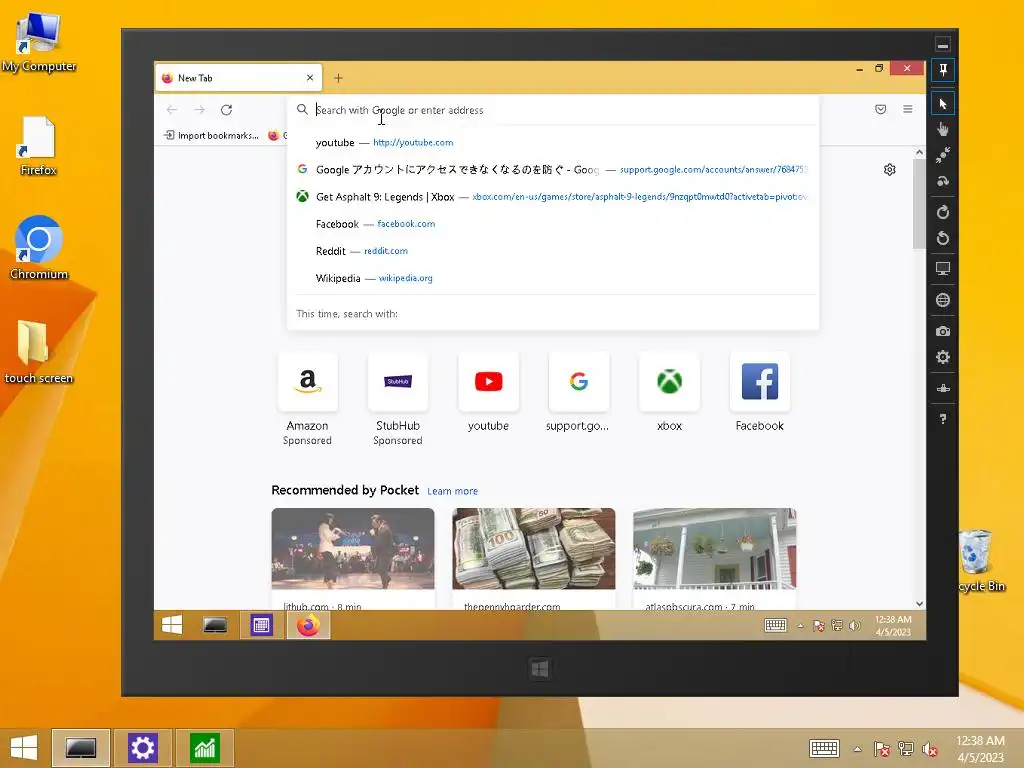Click Firefox back arrow
The width and height of the screenshot is (1024, 768).
(172, 110)
